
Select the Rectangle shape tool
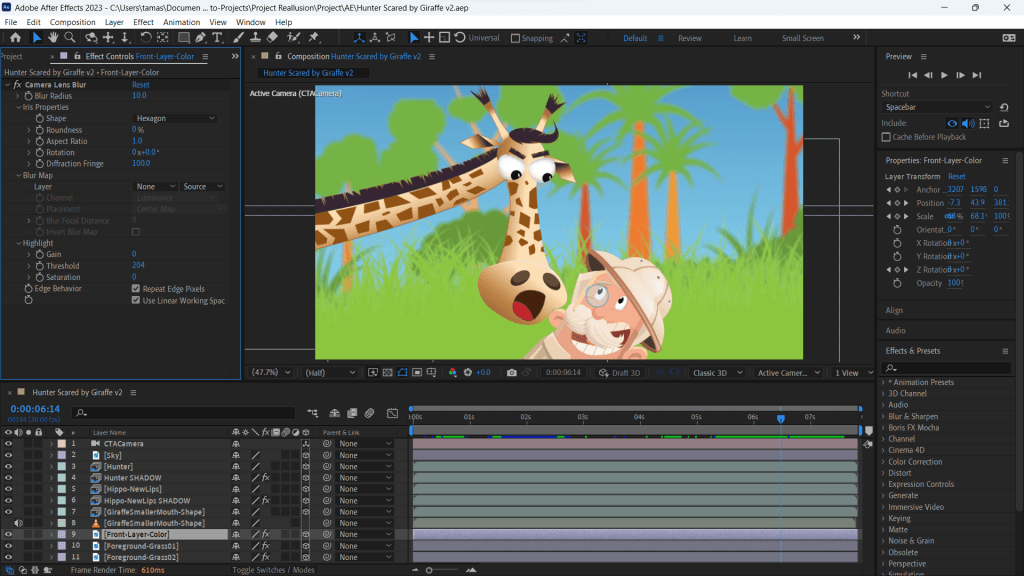coord(184,38)
